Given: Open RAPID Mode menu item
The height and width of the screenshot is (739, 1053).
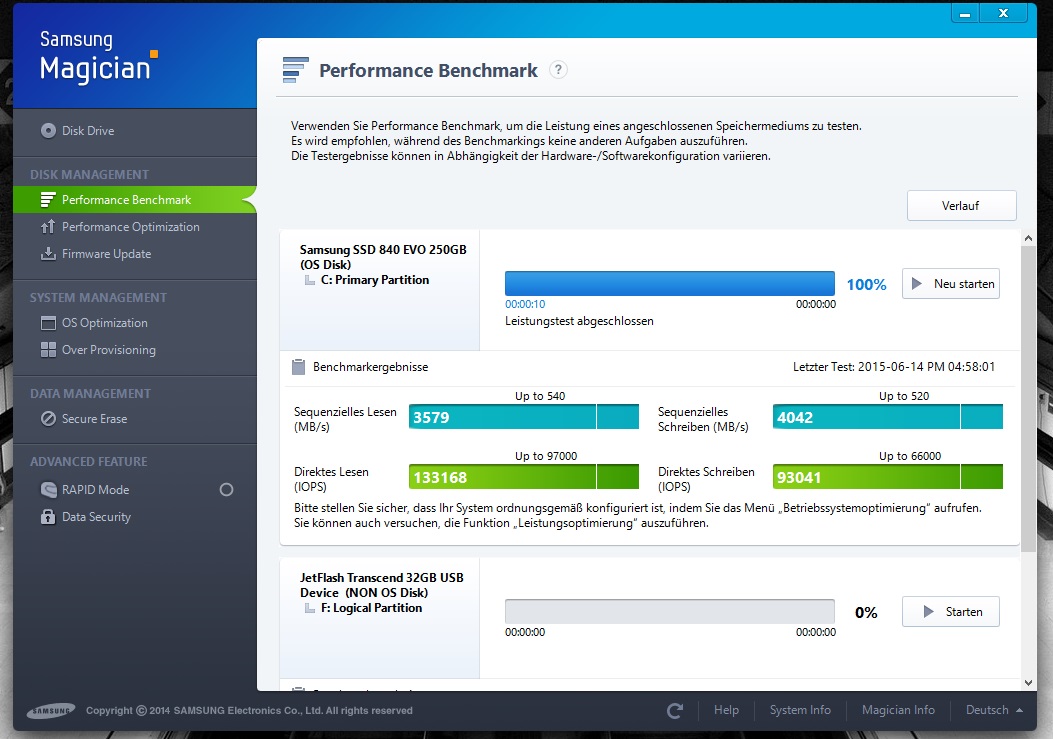Looking at the screenshot, I should tap(95, 489).
